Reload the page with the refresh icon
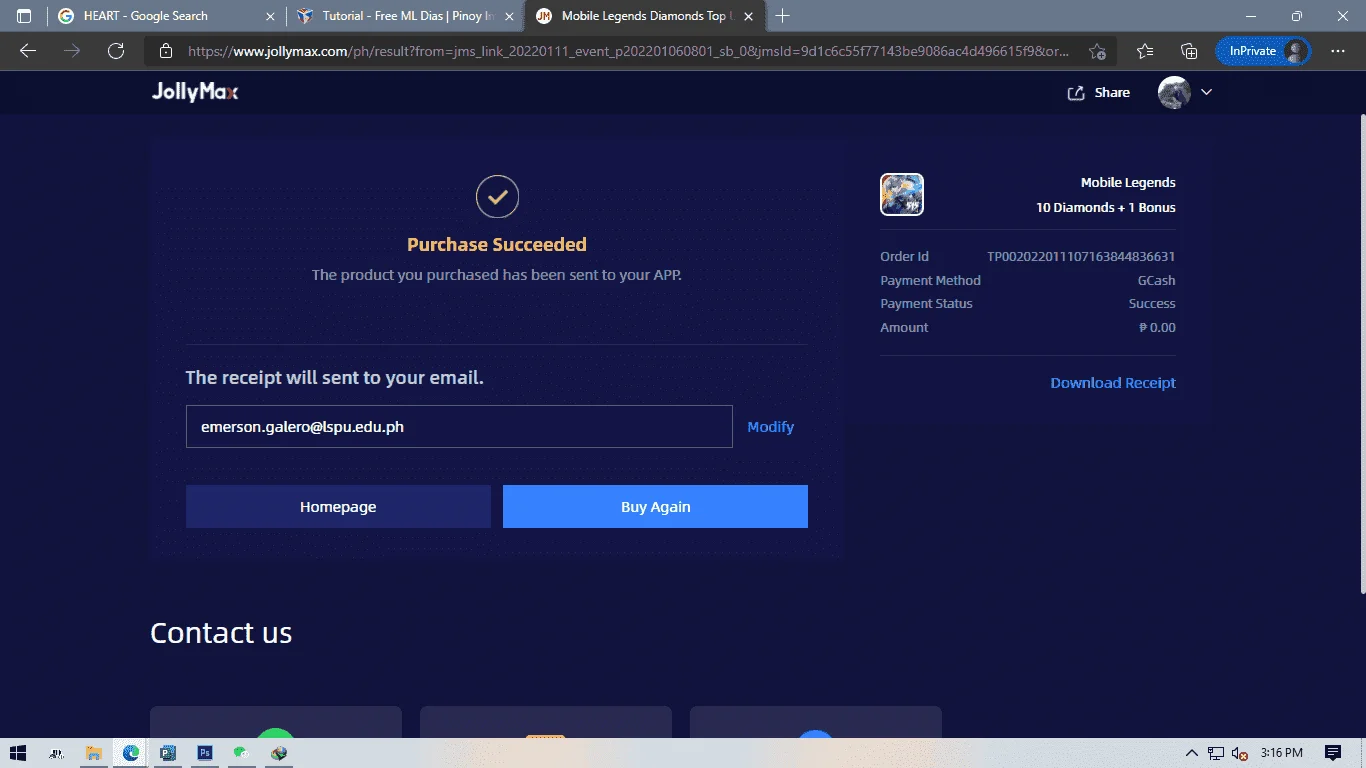This screenshot has height=768, width=1366. click(116, 51)
